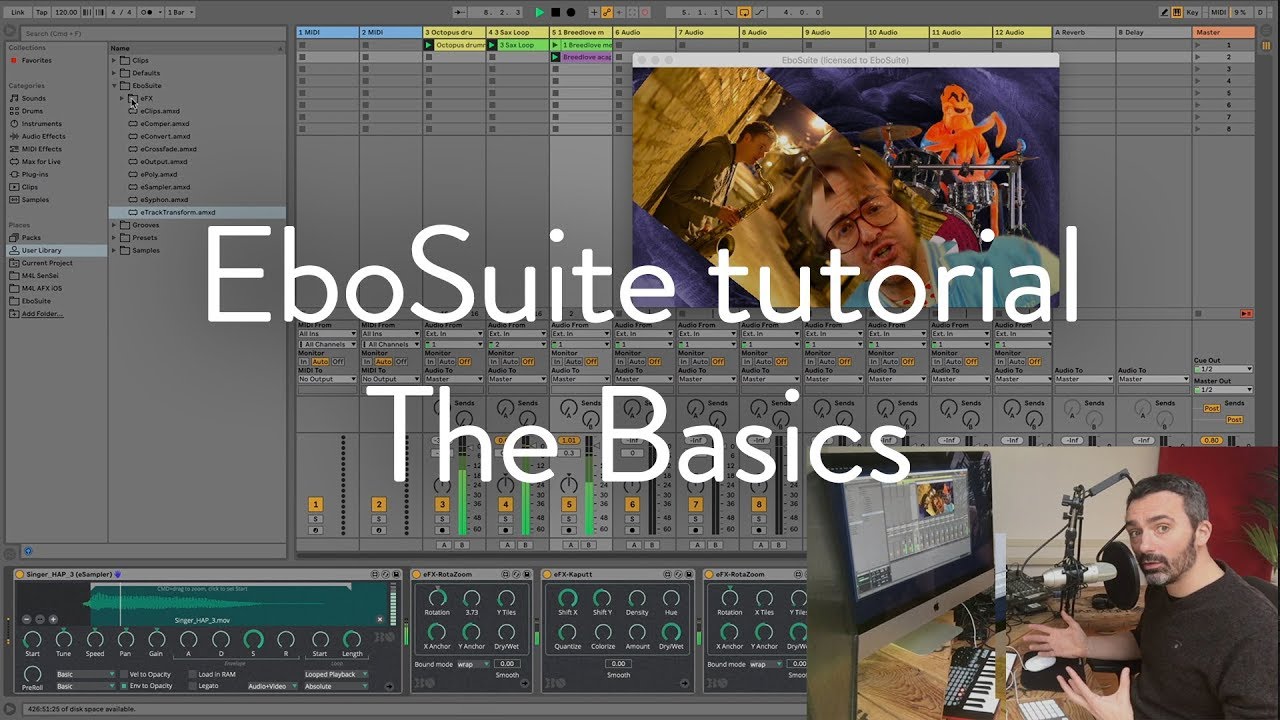Open the Looped Playback dropdown
Image resolution: width=1280 pixels, height=720 pixels.
336,674
